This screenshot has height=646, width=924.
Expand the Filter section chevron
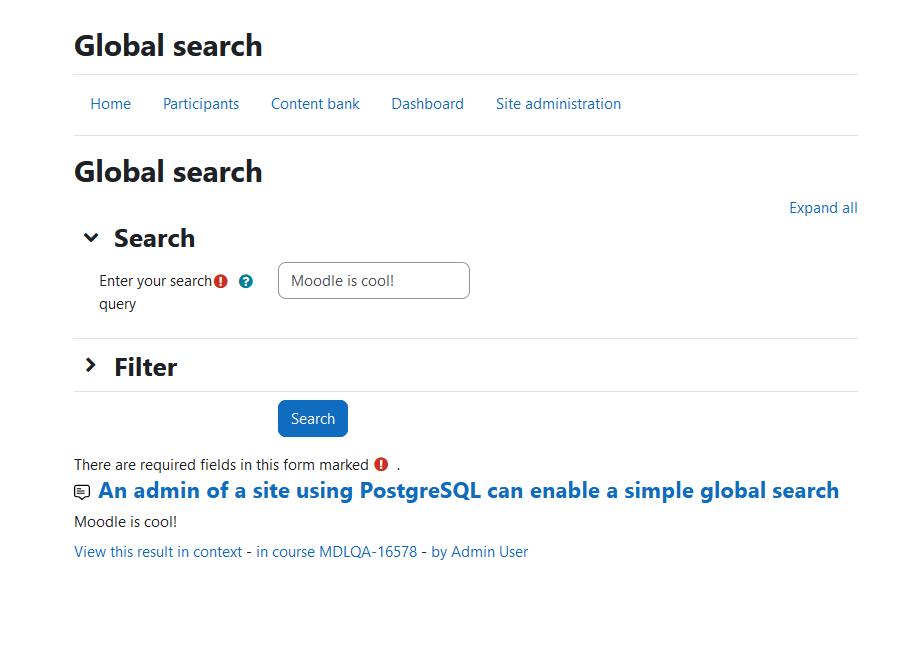point(91,365)
